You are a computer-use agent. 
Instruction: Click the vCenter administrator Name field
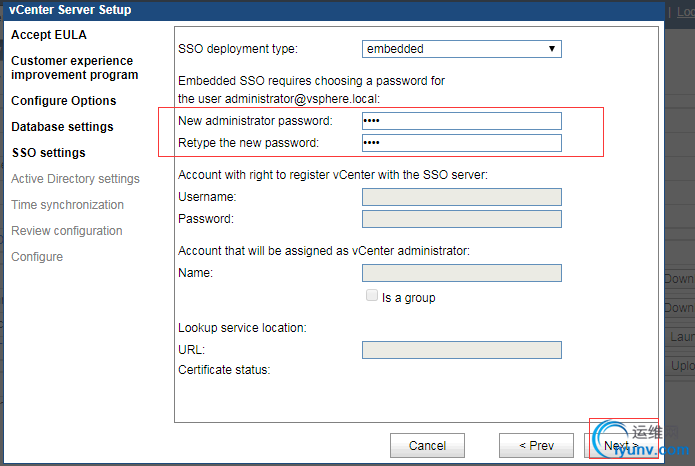pyautogui.click(x=461, y=273)
